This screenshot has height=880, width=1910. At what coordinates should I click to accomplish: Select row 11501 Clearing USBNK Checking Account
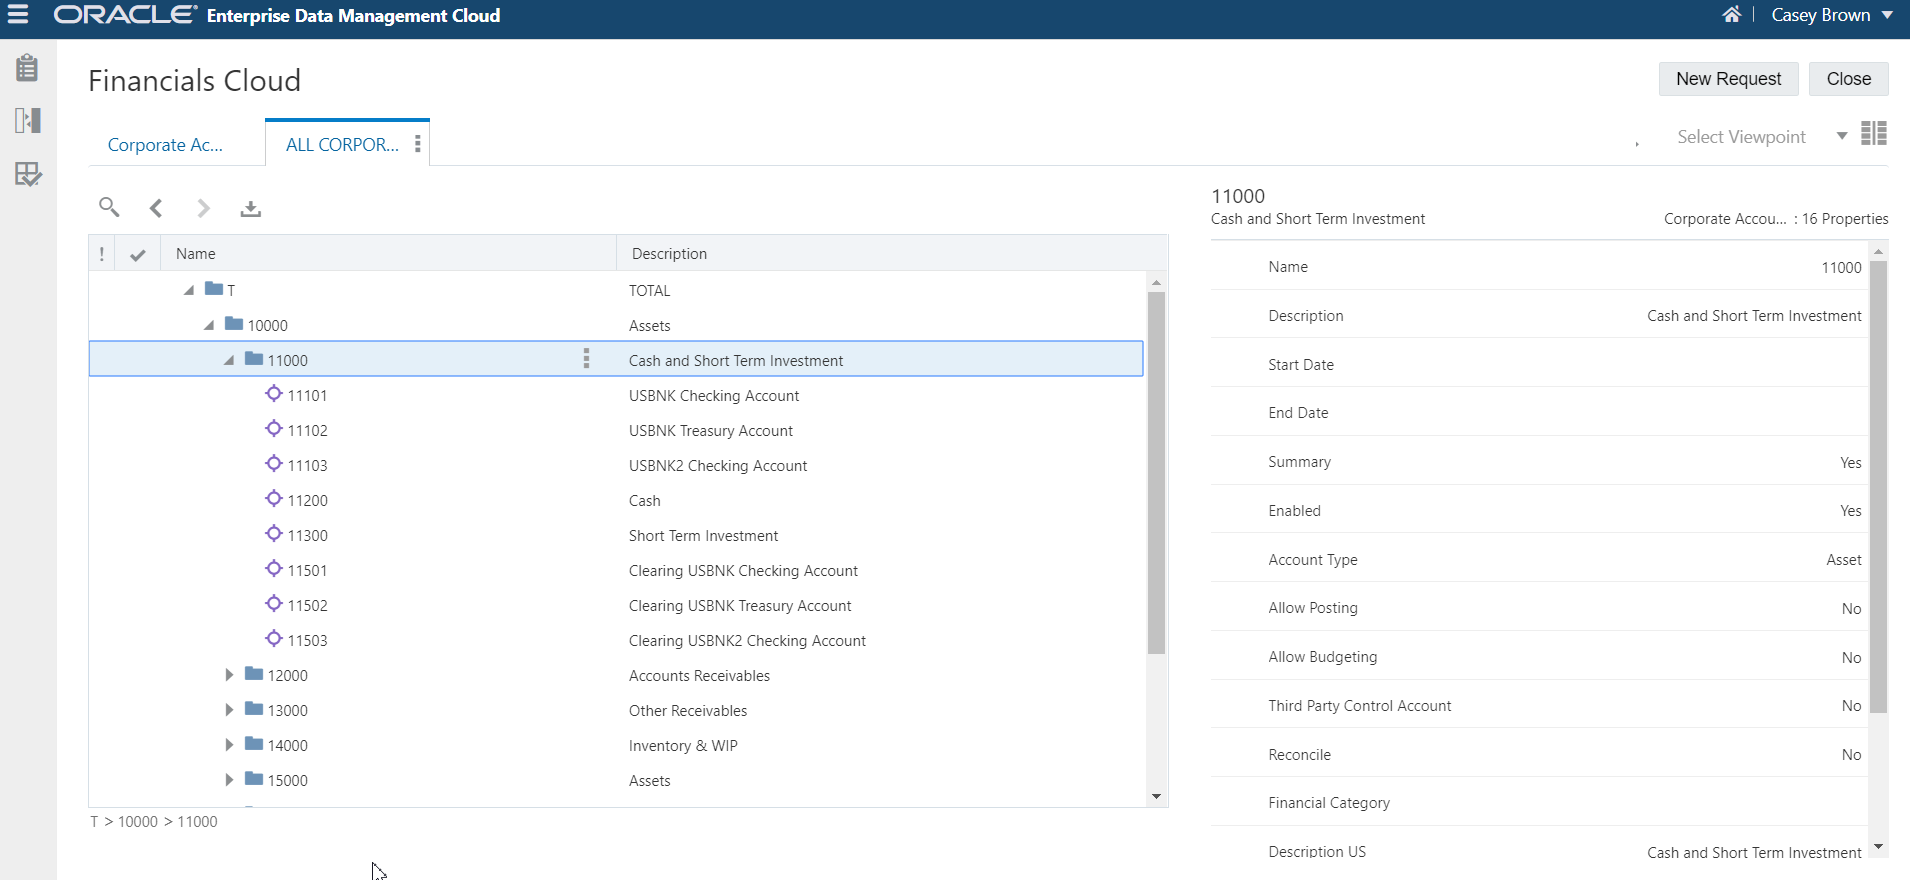(616, 571)
